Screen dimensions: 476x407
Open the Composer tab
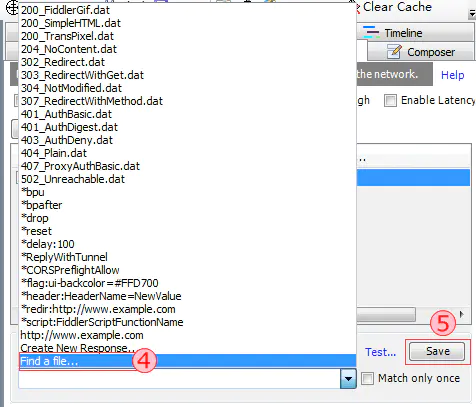pos(421,52)
